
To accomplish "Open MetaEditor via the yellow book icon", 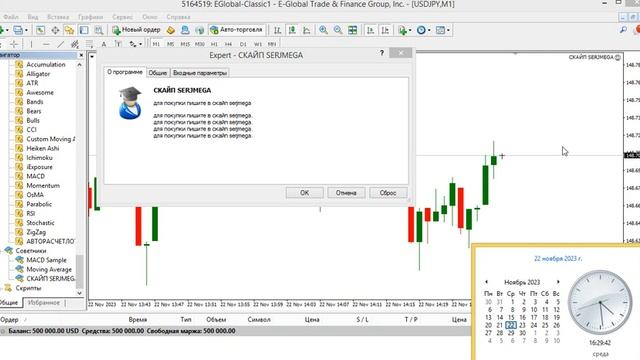I will coord(171,30).
